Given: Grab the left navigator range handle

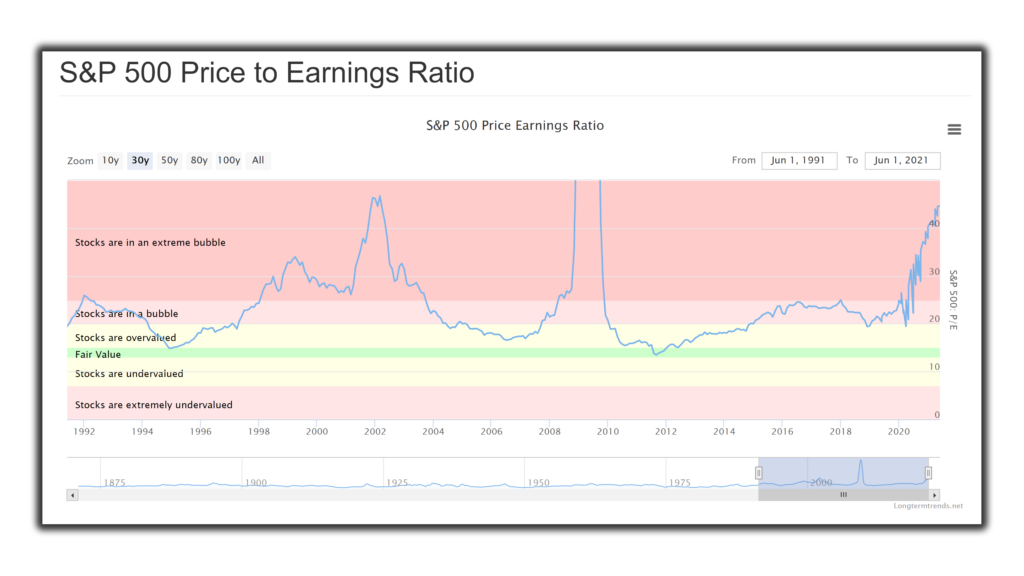Looking at the screenshot, I should pos(758,472).
